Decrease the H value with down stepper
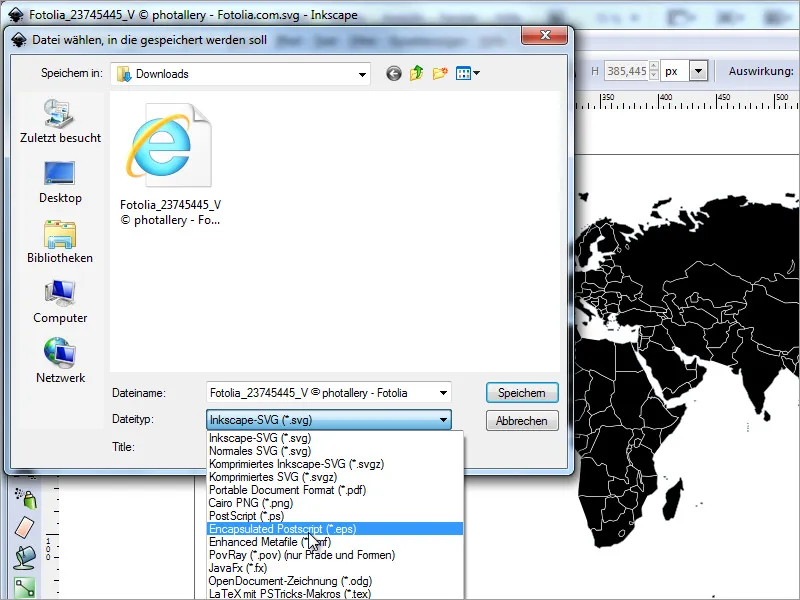 pos(654,76)
